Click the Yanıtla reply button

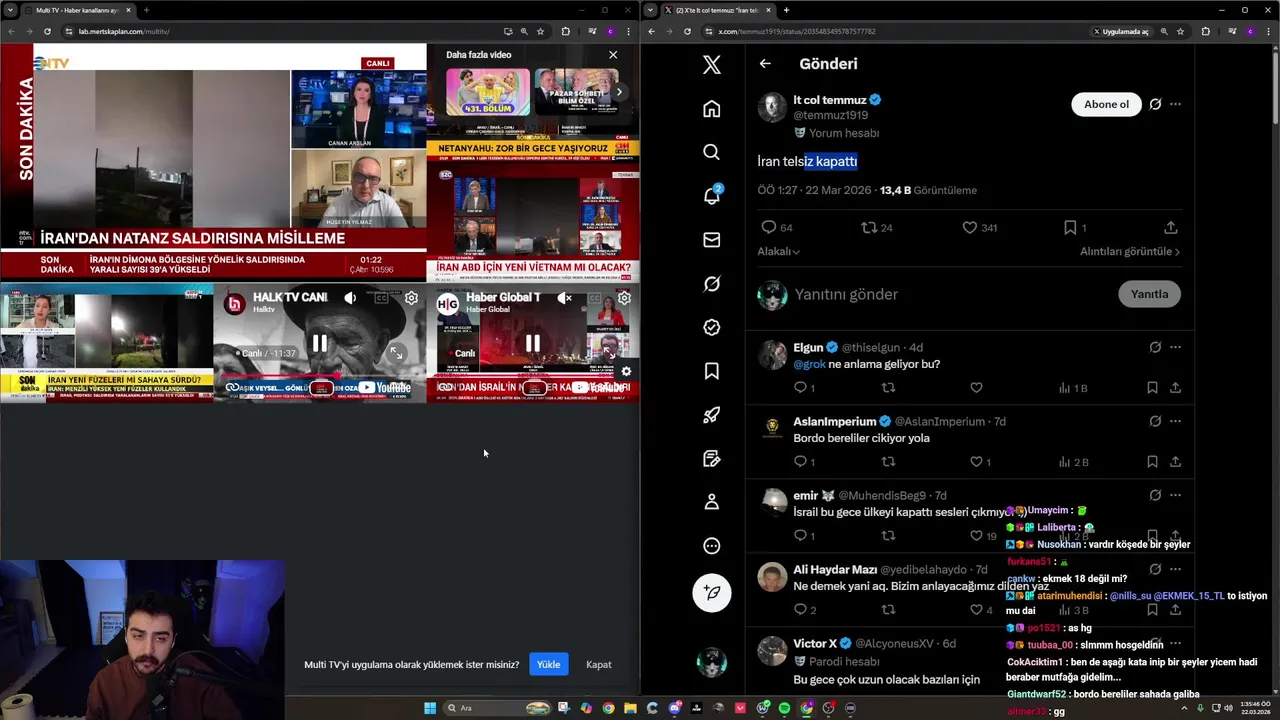(1149, 294)
